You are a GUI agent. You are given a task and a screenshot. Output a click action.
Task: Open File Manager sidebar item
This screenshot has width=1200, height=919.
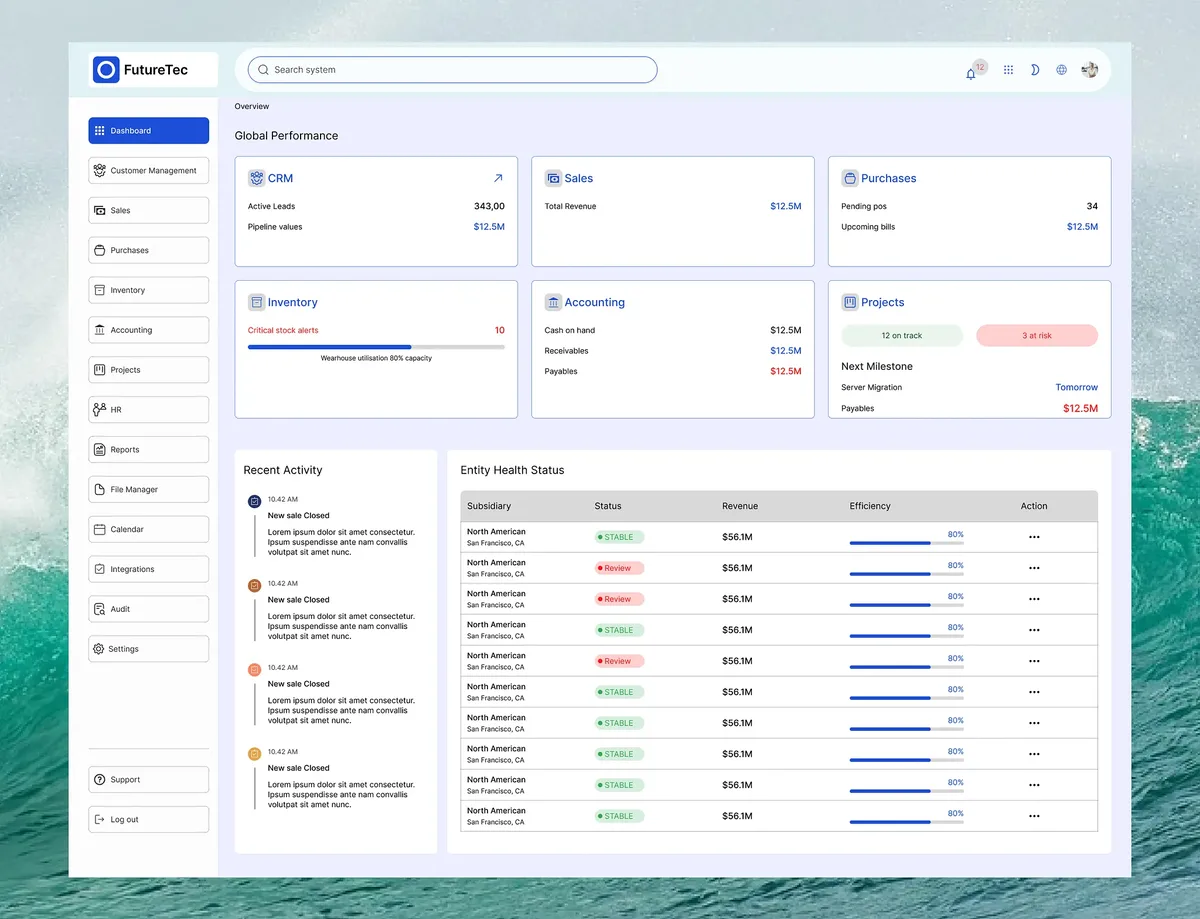click(149, 490)
